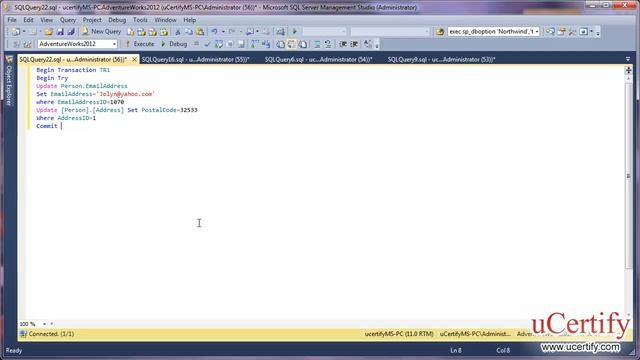Open the Window menu
The width and height of the screenshot is (640, 360).
[165, 20]
